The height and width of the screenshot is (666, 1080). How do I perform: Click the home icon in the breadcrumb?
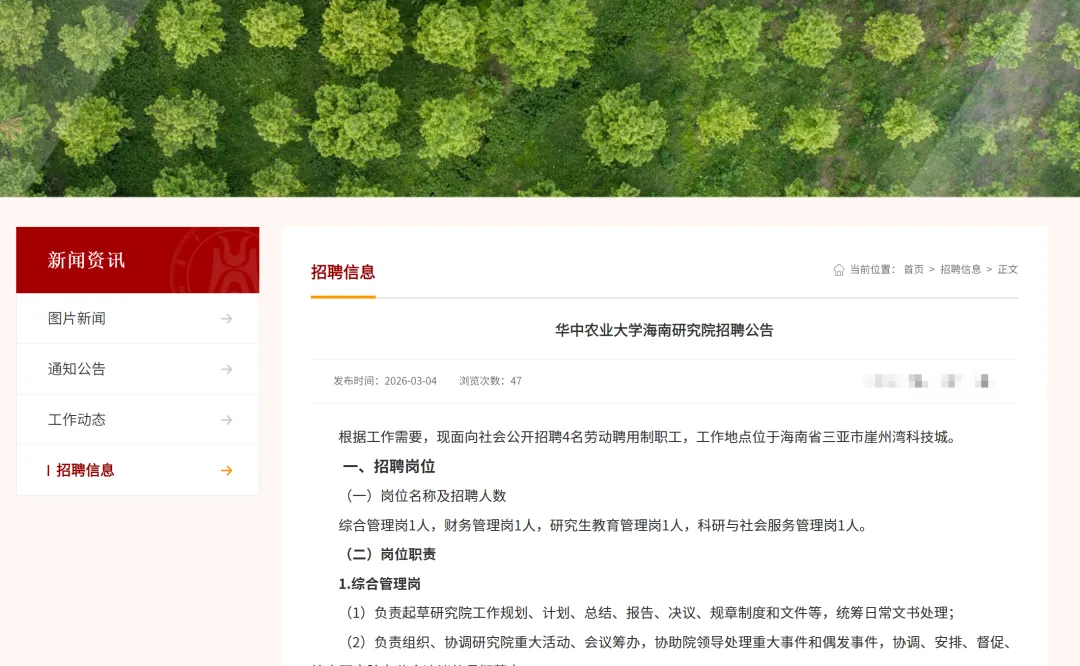[838, 269]
